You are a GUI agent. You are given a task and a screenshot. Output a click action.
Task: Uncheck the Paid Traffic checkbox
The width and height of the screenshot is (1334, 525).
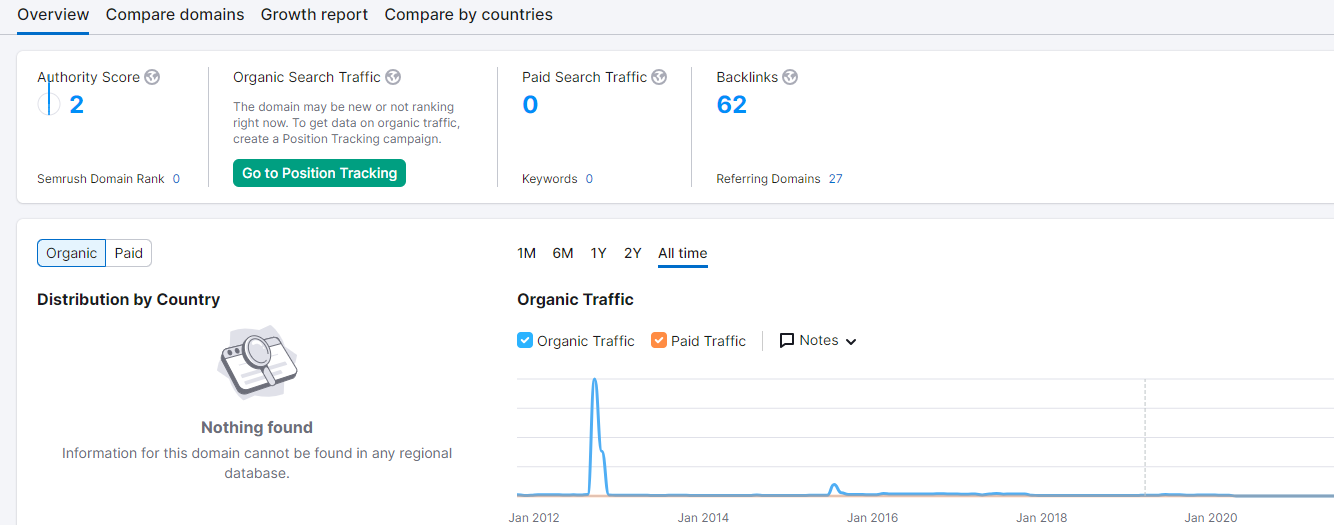pyautogui.click(x=659, y=340)
